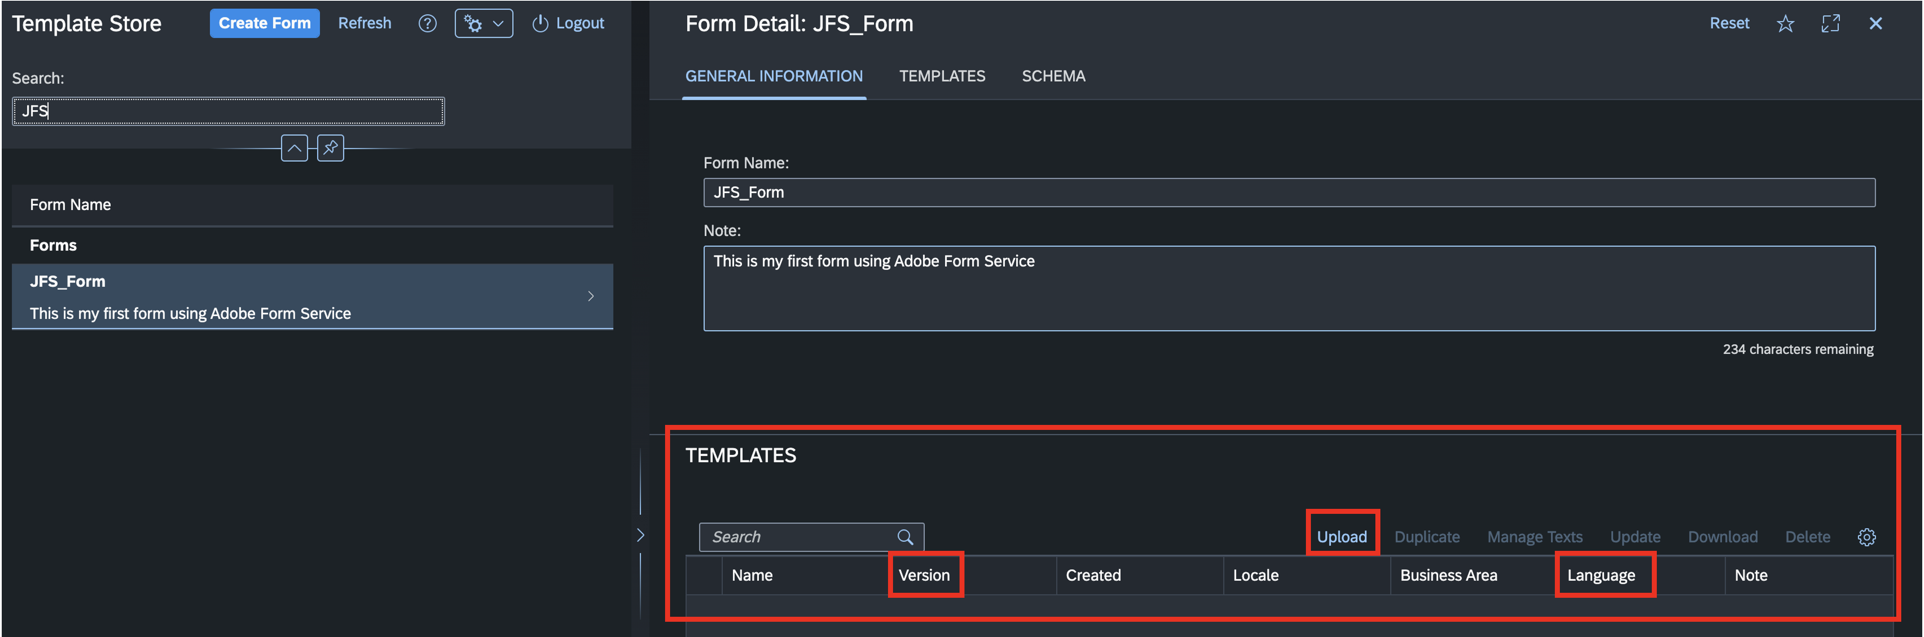Expand the splitter arrow between panels
Image resolution: width=1924 pixels, height=637 pixels.
[640, 535]
